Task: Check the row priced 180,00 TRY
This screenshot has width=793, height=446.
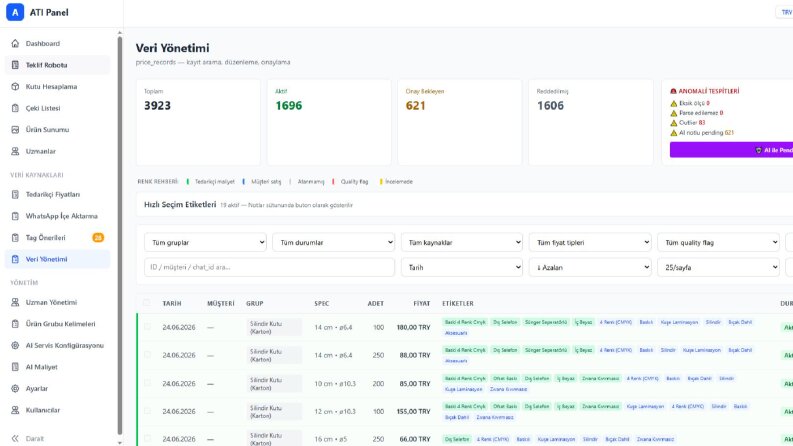Action: coord(147,327)
